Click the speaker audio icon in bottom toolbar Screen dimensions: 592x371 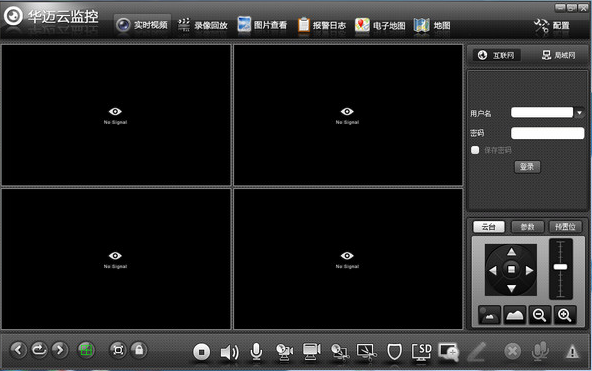[229, 352]
